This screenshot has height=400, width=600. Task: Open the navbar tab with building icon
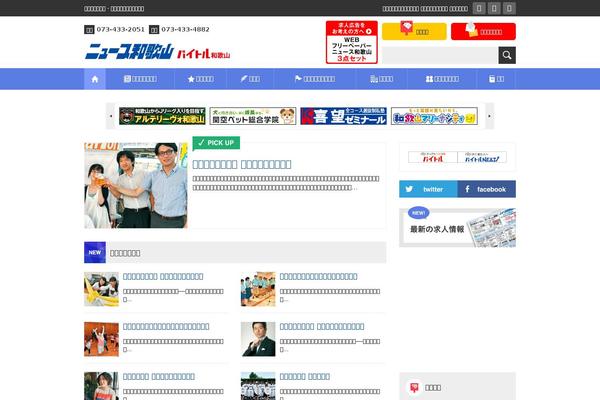(382, 79)
